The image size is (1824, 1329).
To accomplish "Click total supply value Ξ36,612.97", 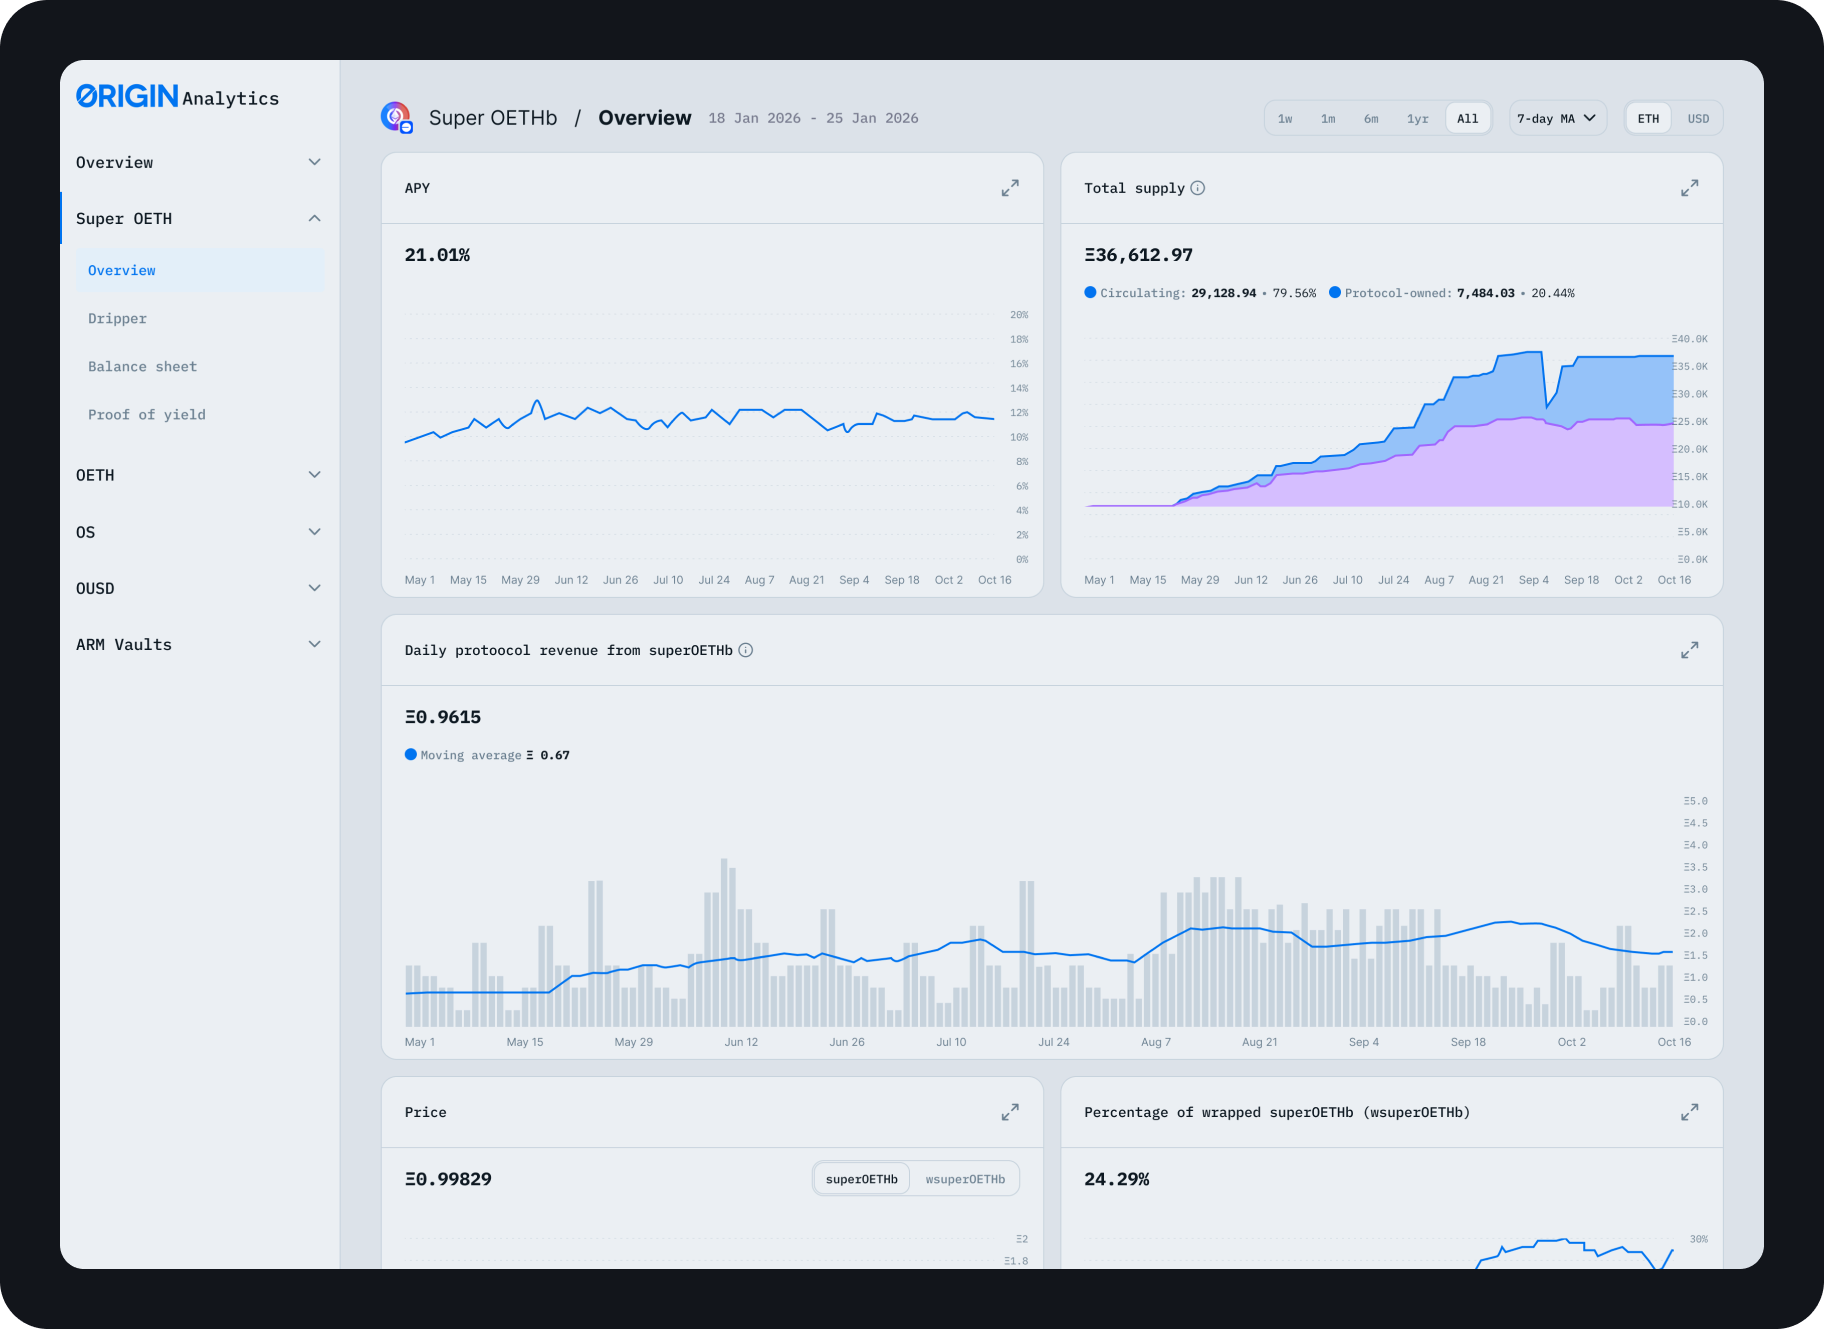I will pos(1138,255).
